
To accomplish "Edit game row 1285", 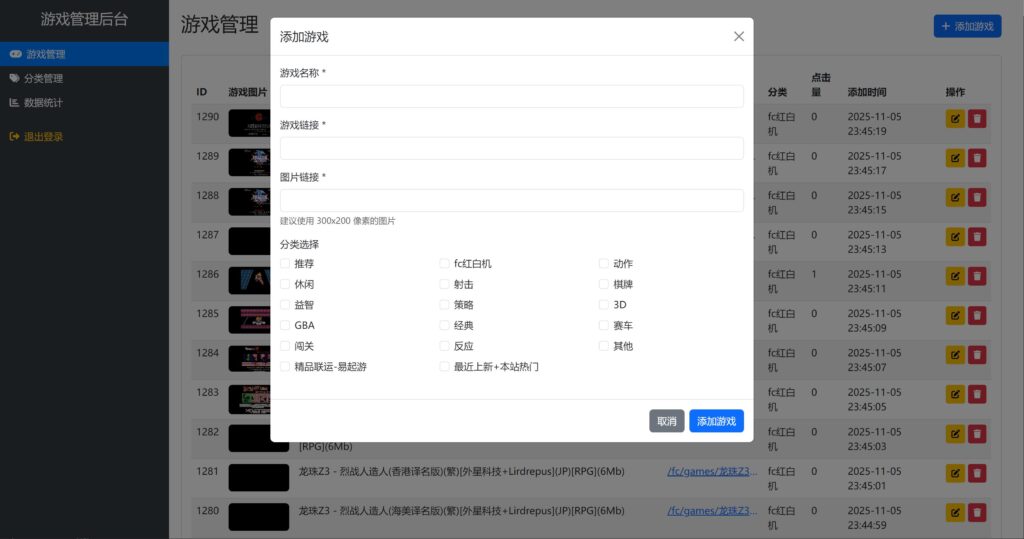I will (955, 316).
